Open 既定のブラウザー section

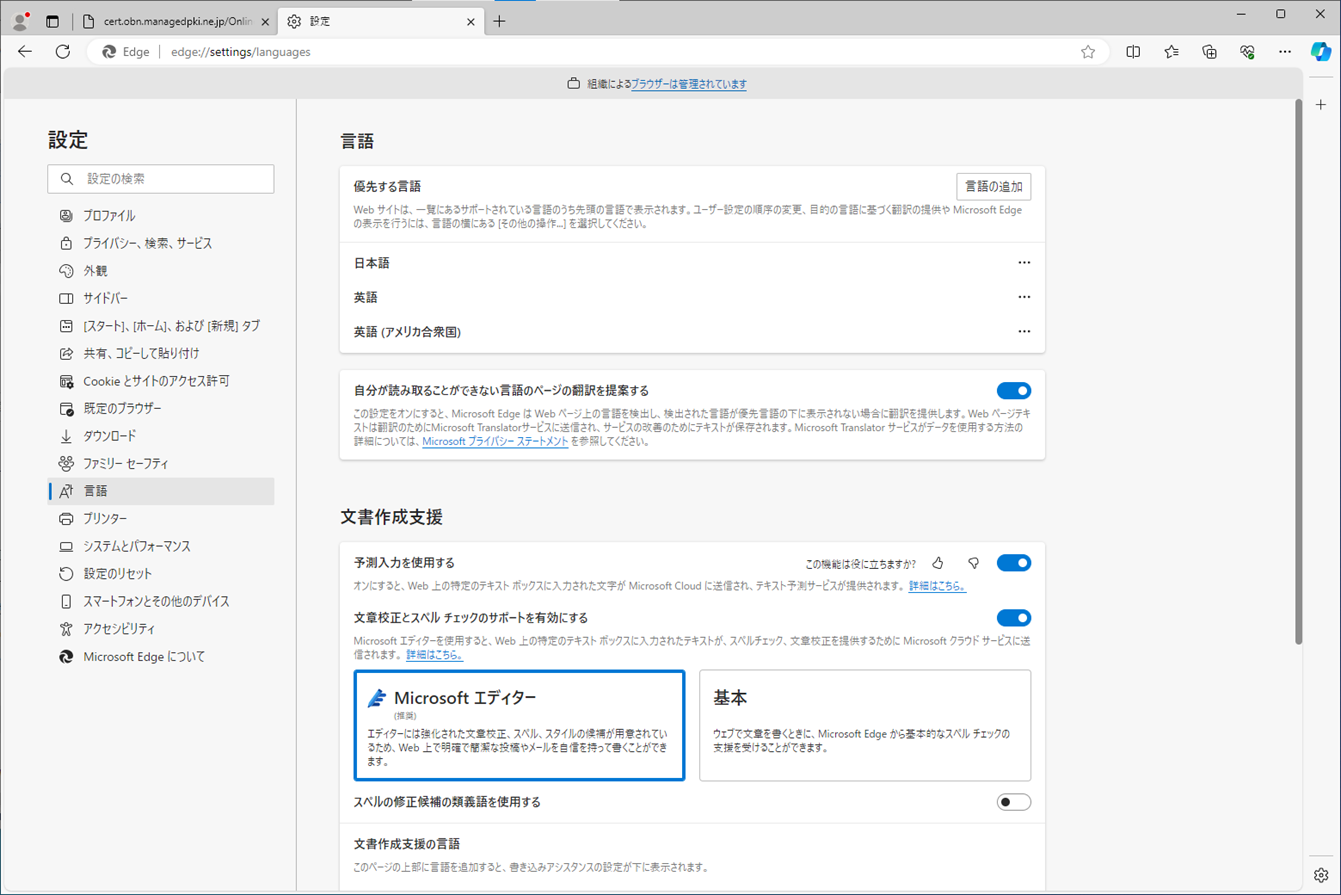(161, 408)
